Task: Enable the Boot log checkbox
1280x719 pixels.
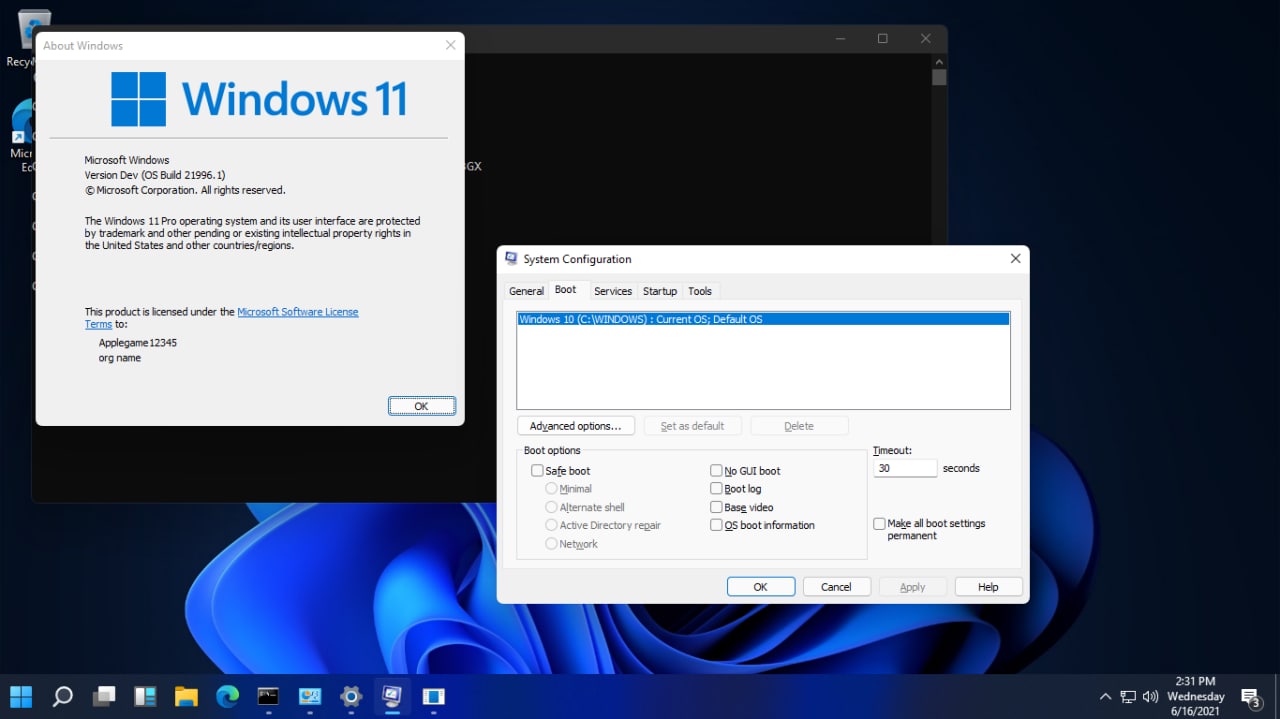Action: (x=716, y=488)
